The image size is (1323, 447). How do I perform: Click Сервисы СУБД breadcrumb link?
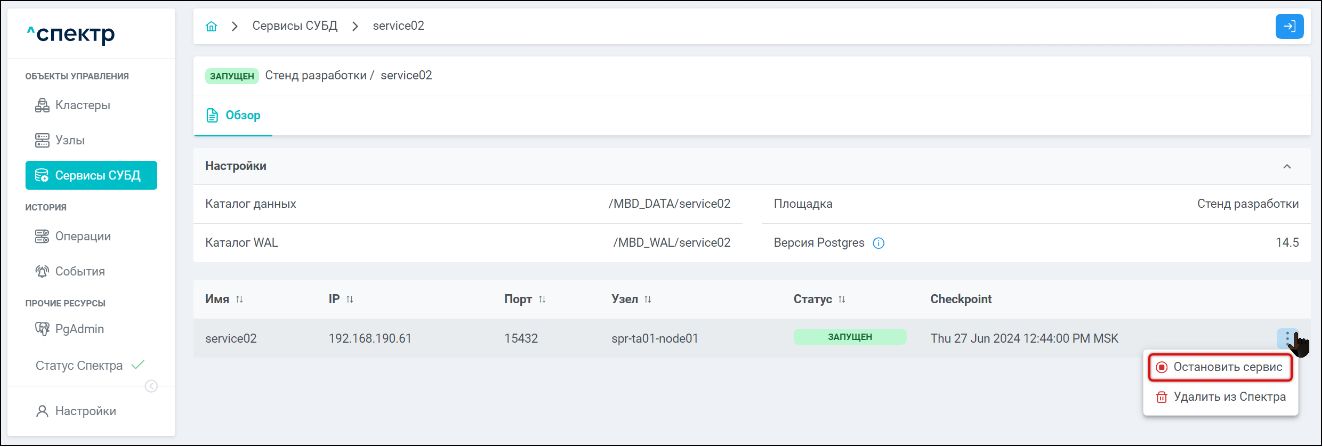[295, 26]
